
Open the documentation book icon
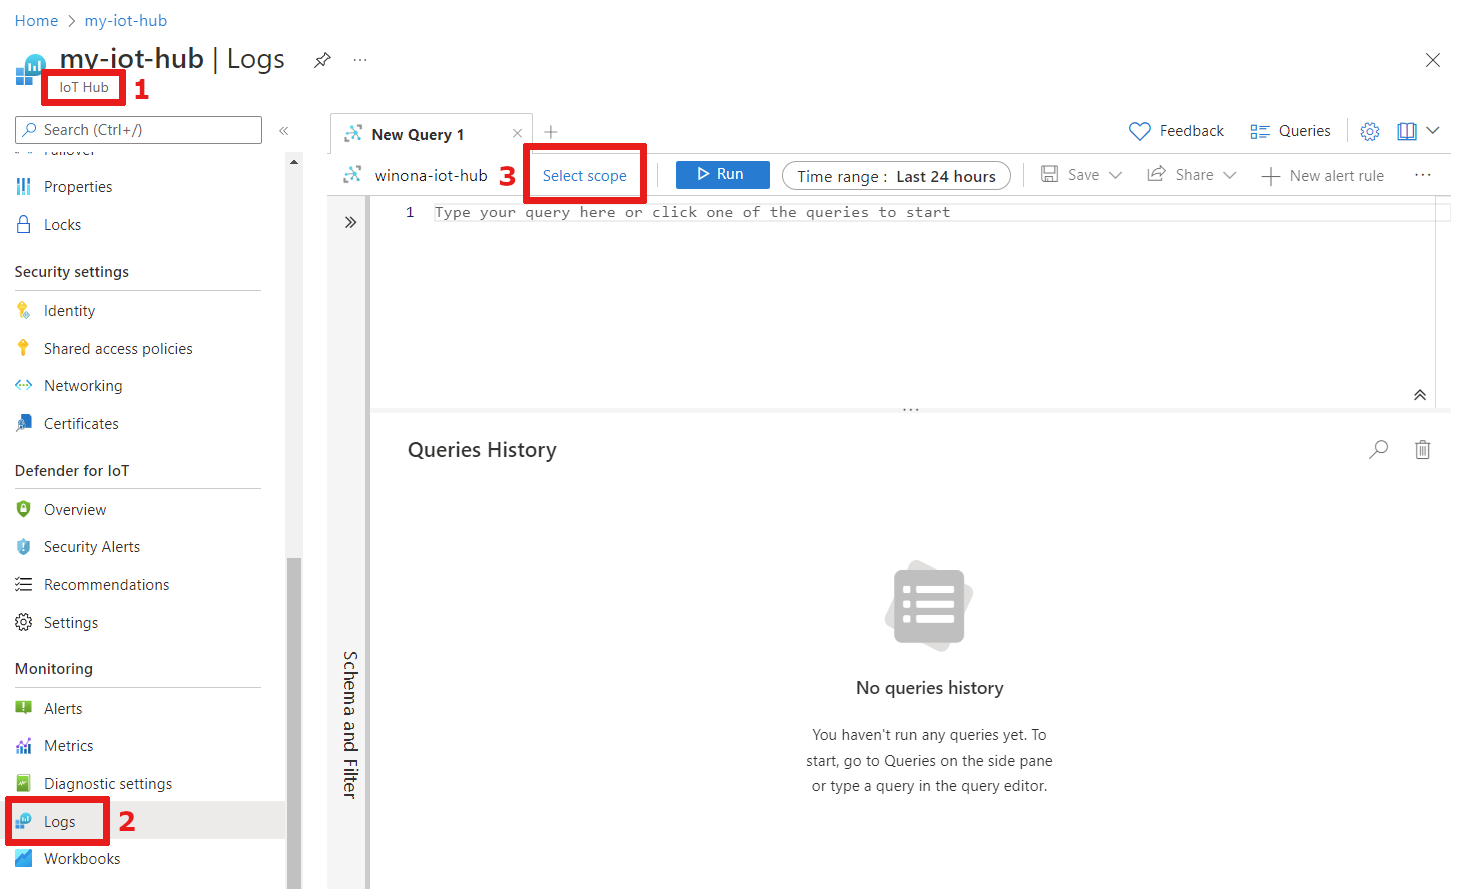pyautogui.click(x=1407, y=131)
